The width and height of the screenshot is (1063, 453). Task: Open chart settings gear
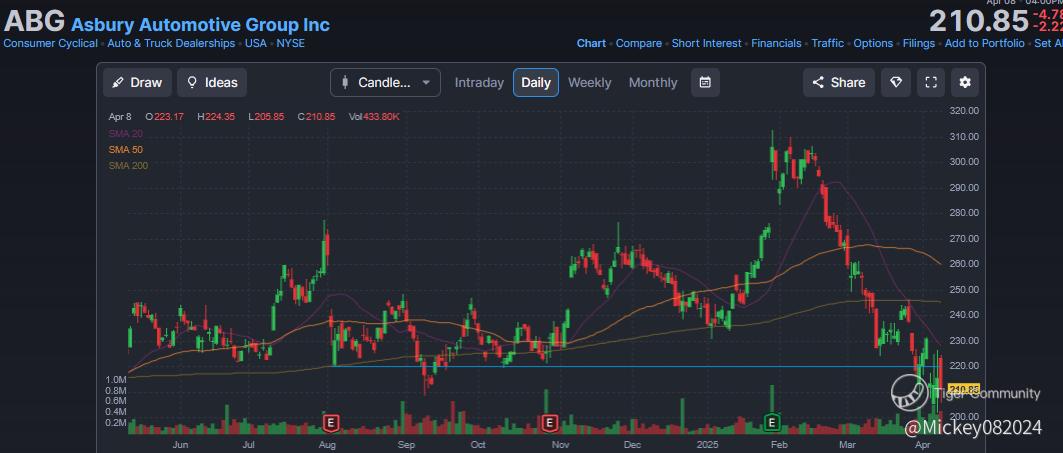(x=965, y=82)
